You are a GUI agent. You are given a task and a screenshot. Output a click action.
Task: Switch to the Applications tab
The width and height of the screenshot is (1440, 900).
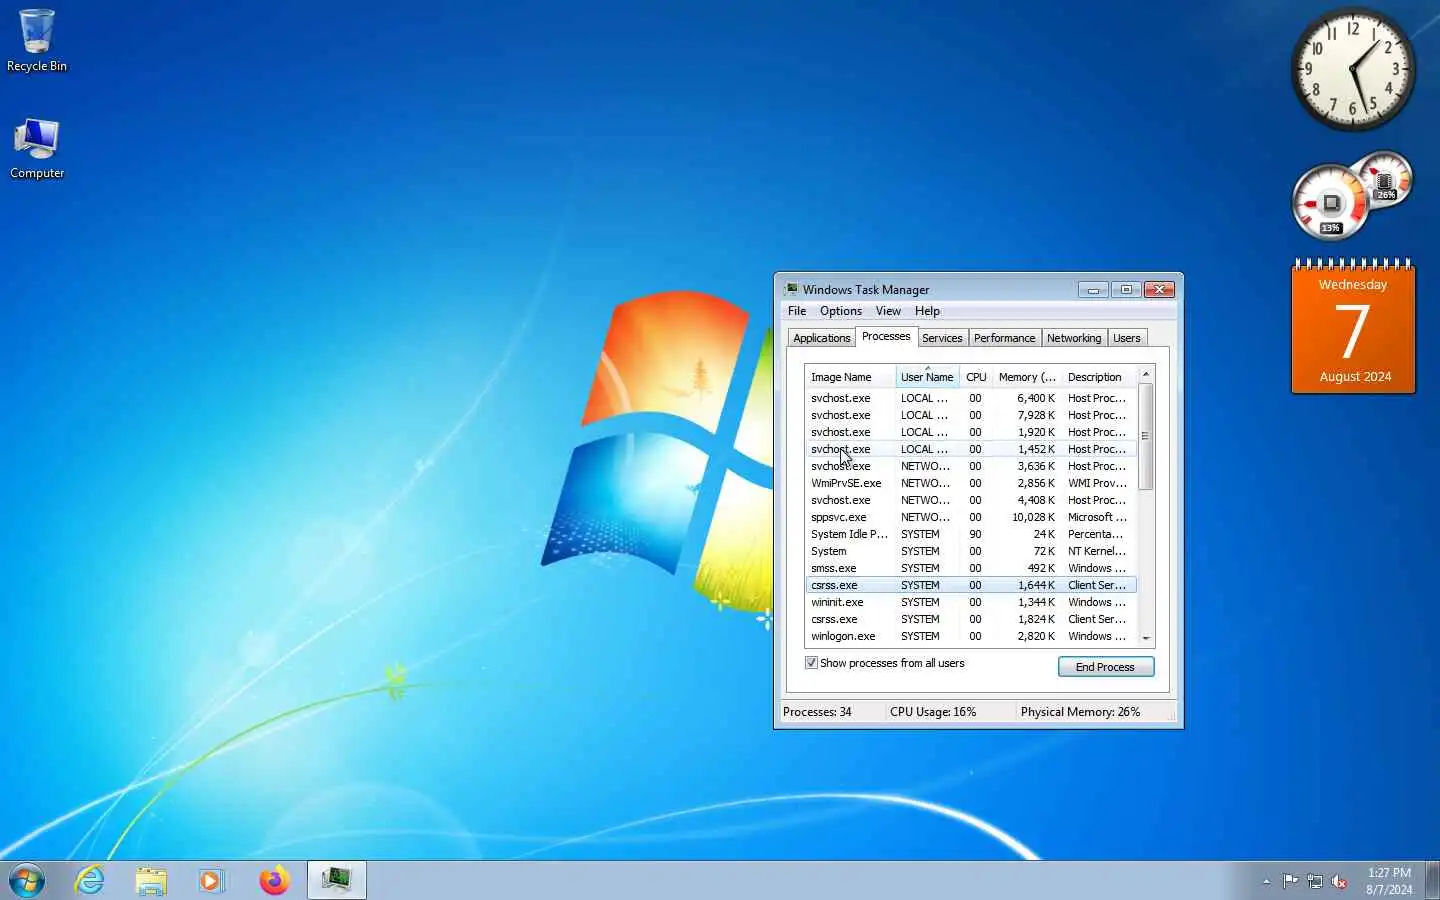(821, 338)
